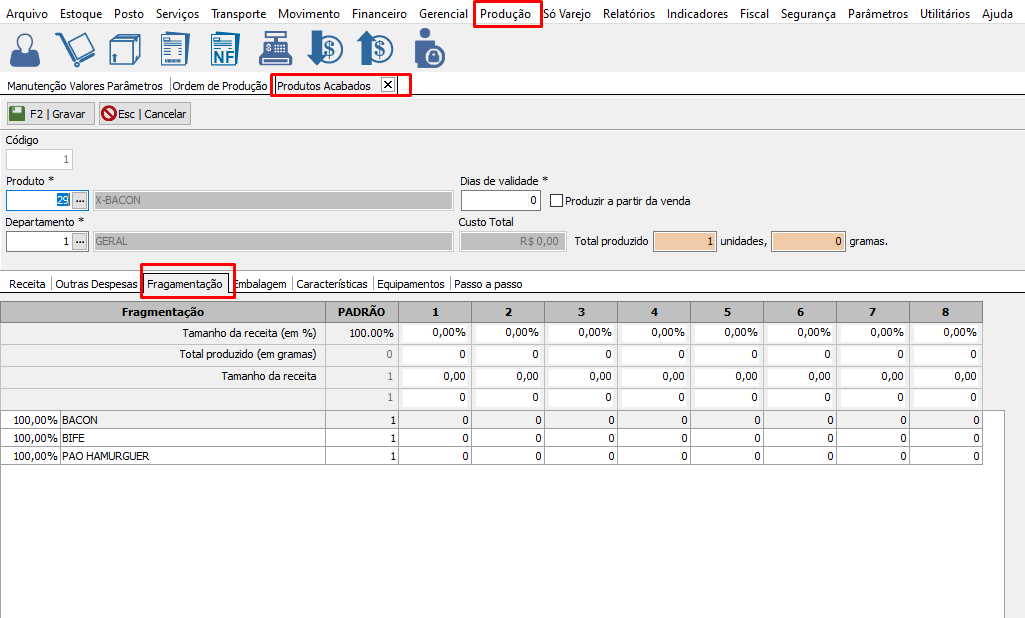Click the NF fiscal note icon
The image size is (1025, 618).
224,49
